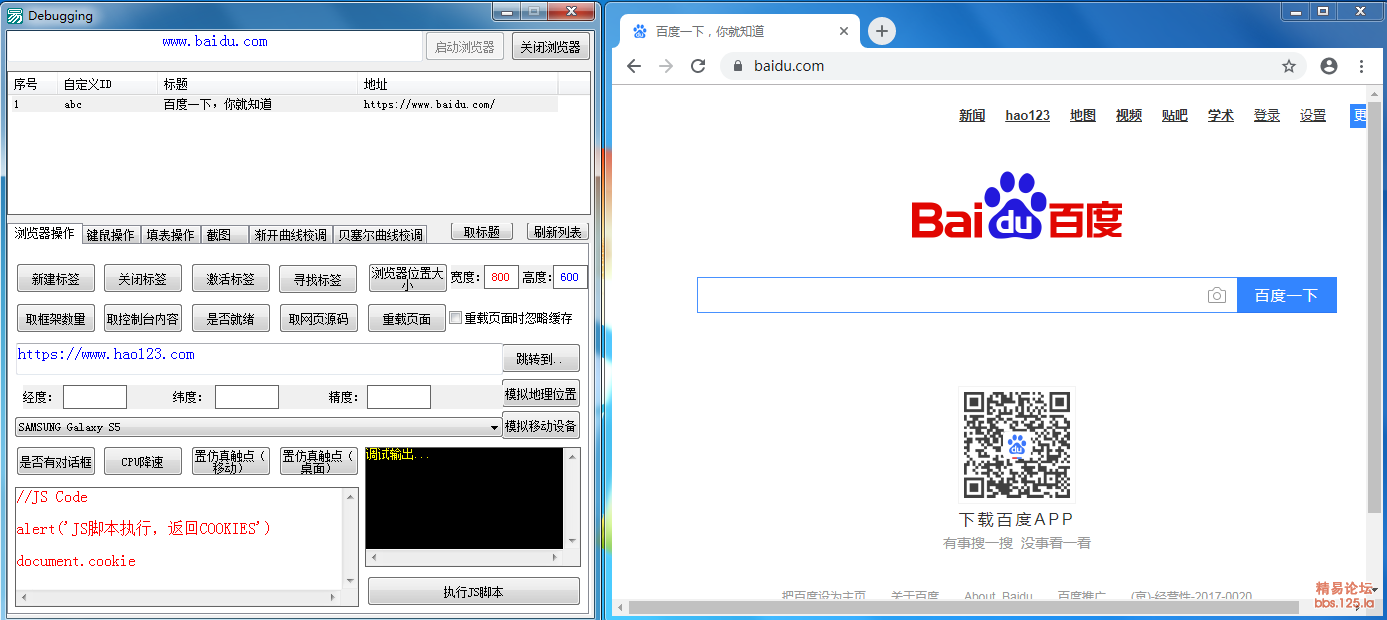
Task: Switch to 贝塞尔曲线校调 tab
Action: coord(380,235)
